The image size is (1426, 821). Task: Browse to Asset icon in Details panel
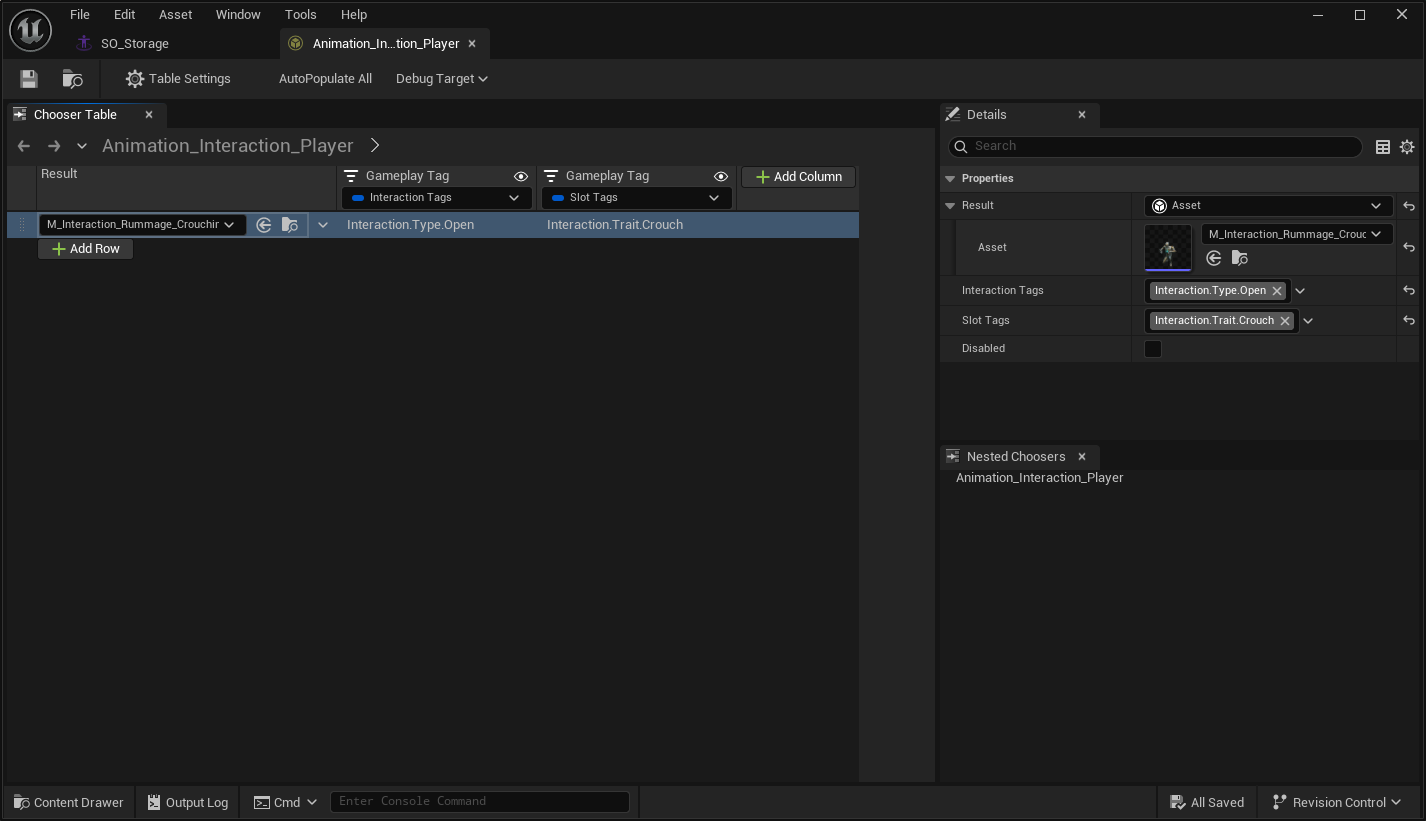click(x=1239, y=258)
